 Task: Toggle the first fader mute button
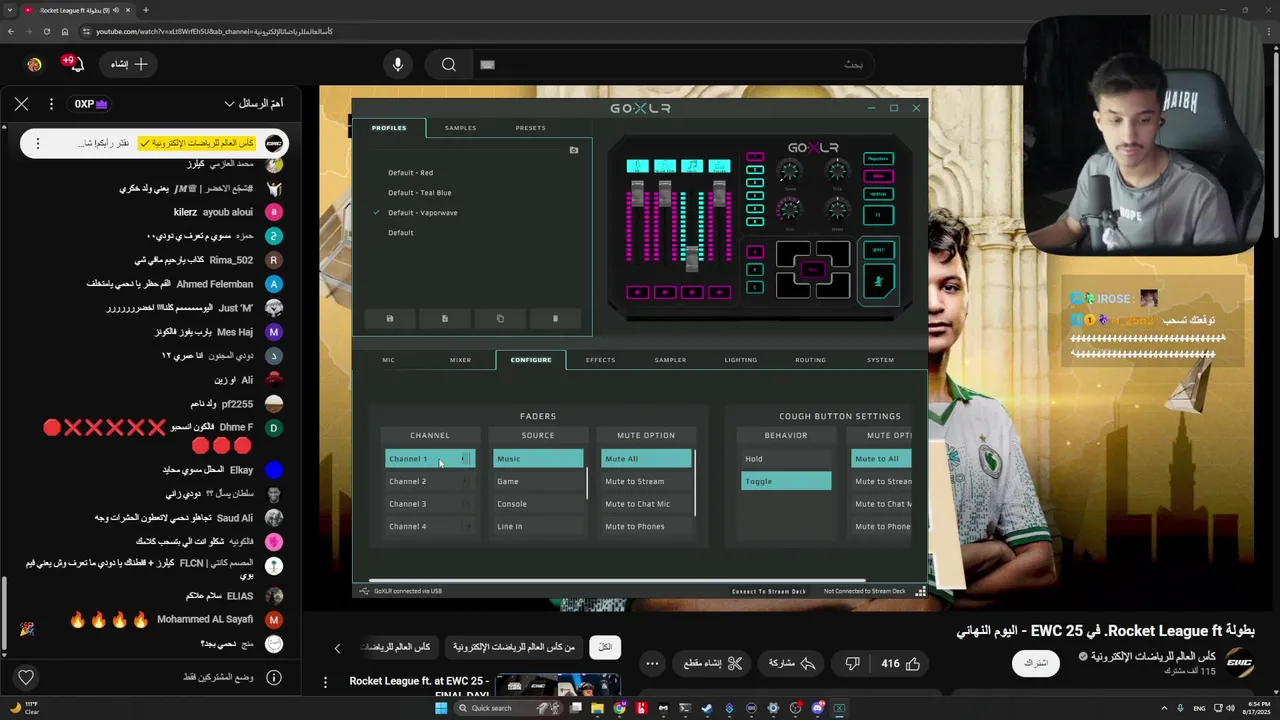pyautogui.click(x=637, y=292)
